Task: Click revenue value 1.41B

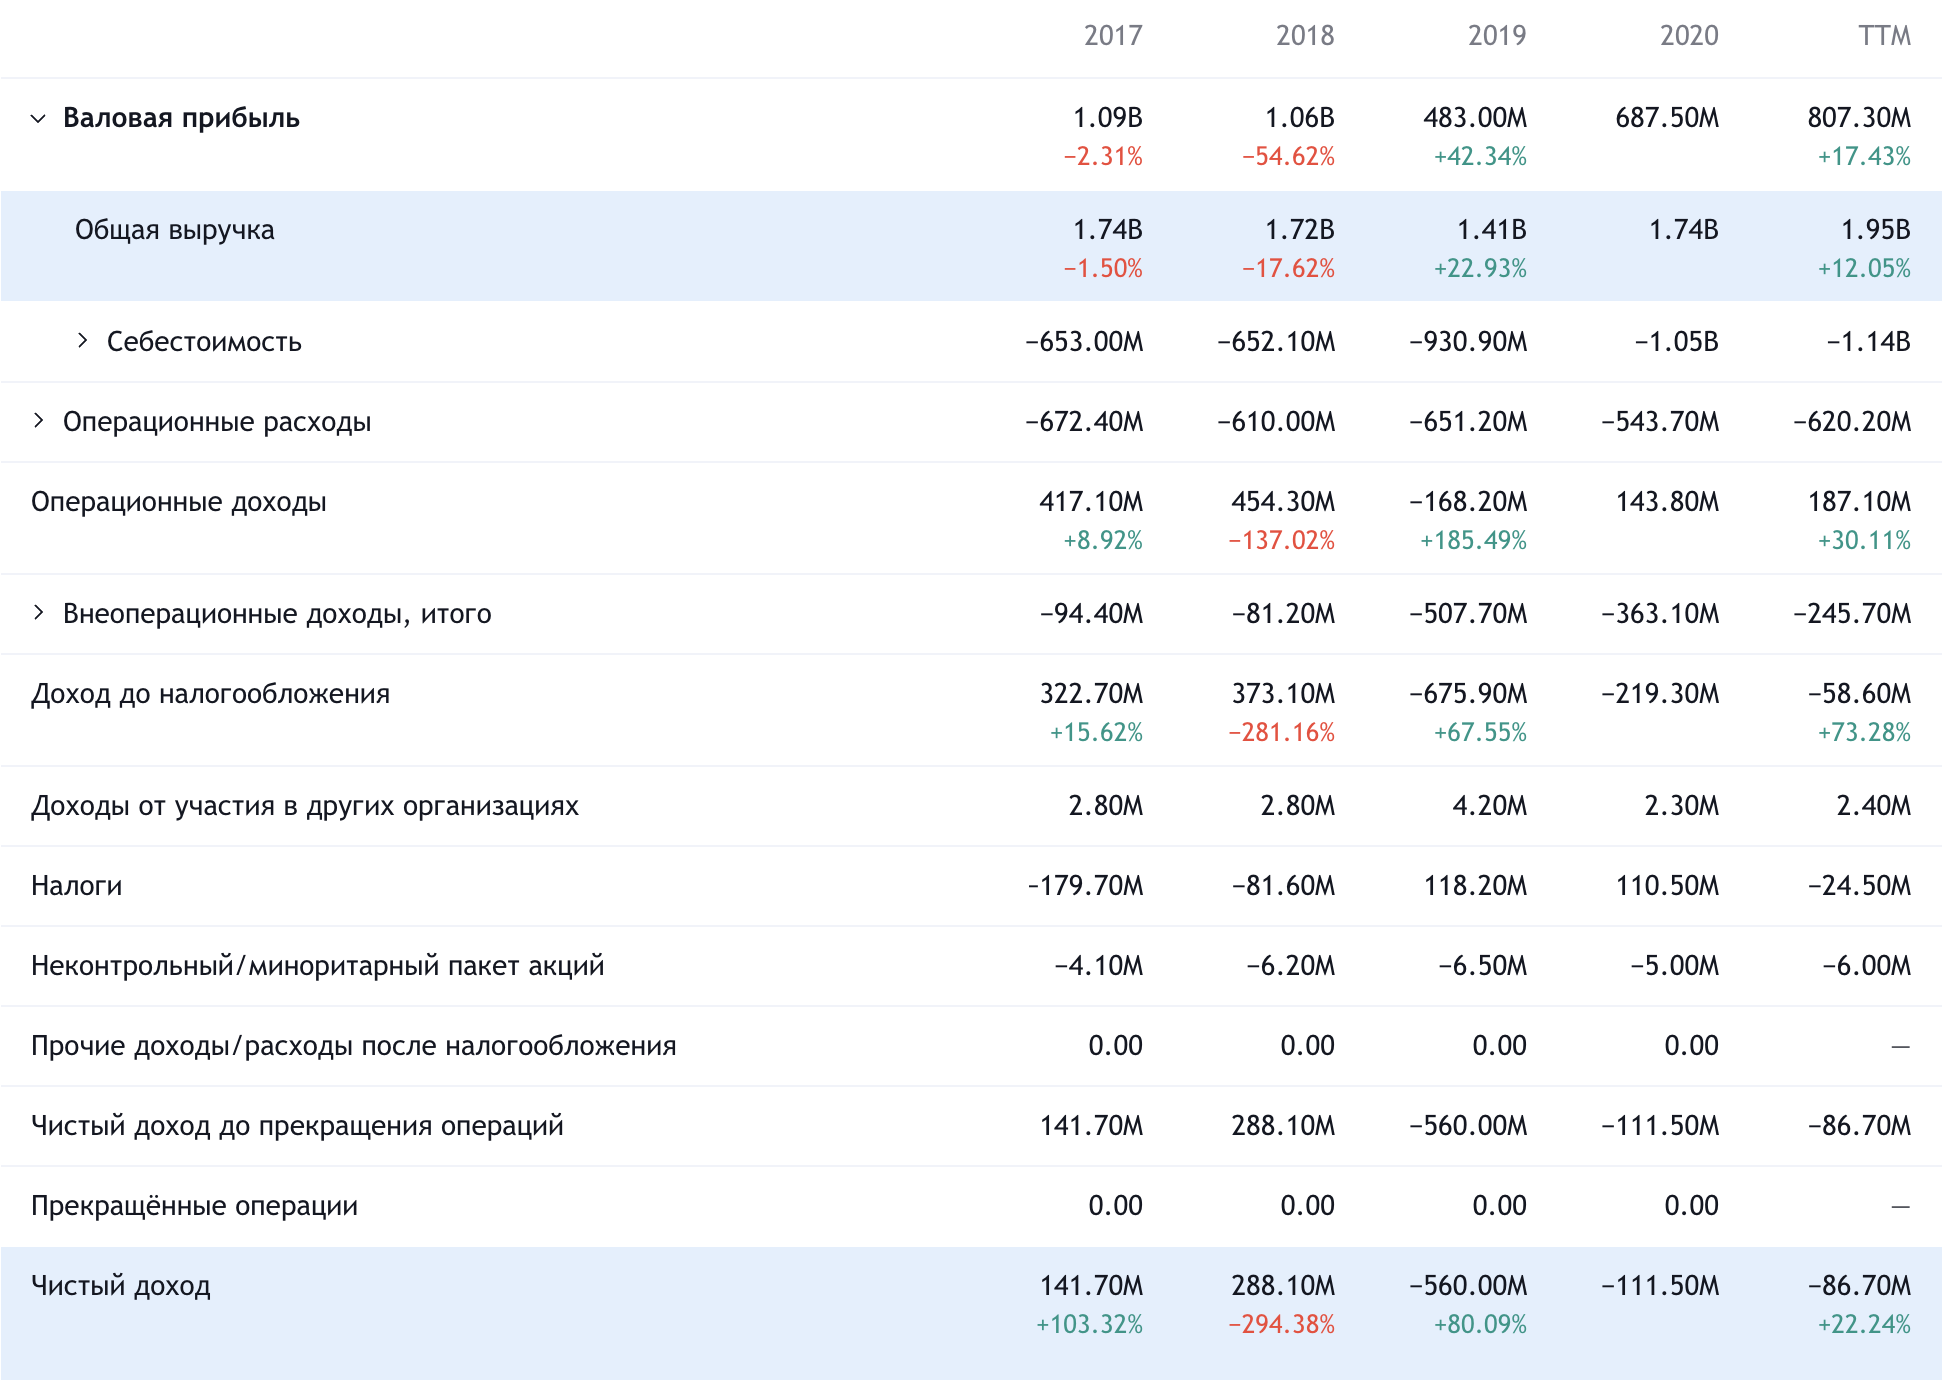Action: (x=1492, y=230)
